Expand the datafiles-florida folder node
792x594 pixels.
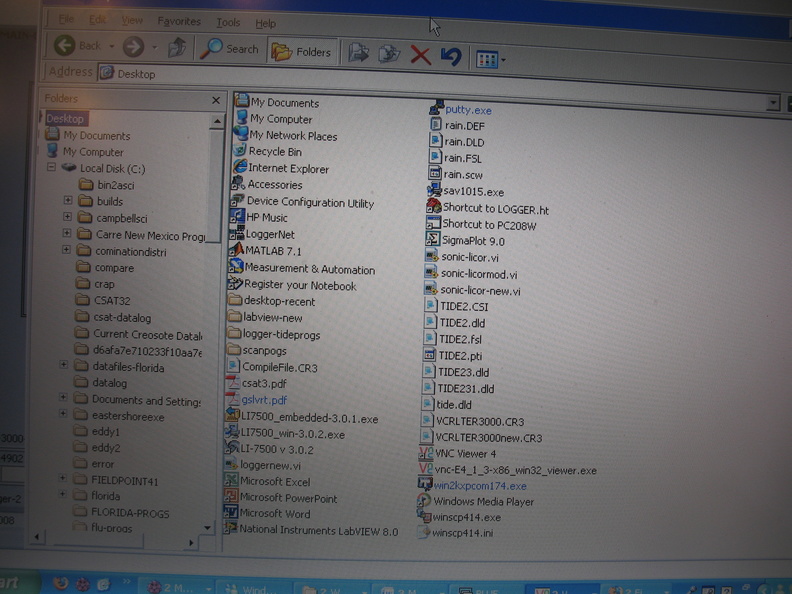[x=63, y=364]
